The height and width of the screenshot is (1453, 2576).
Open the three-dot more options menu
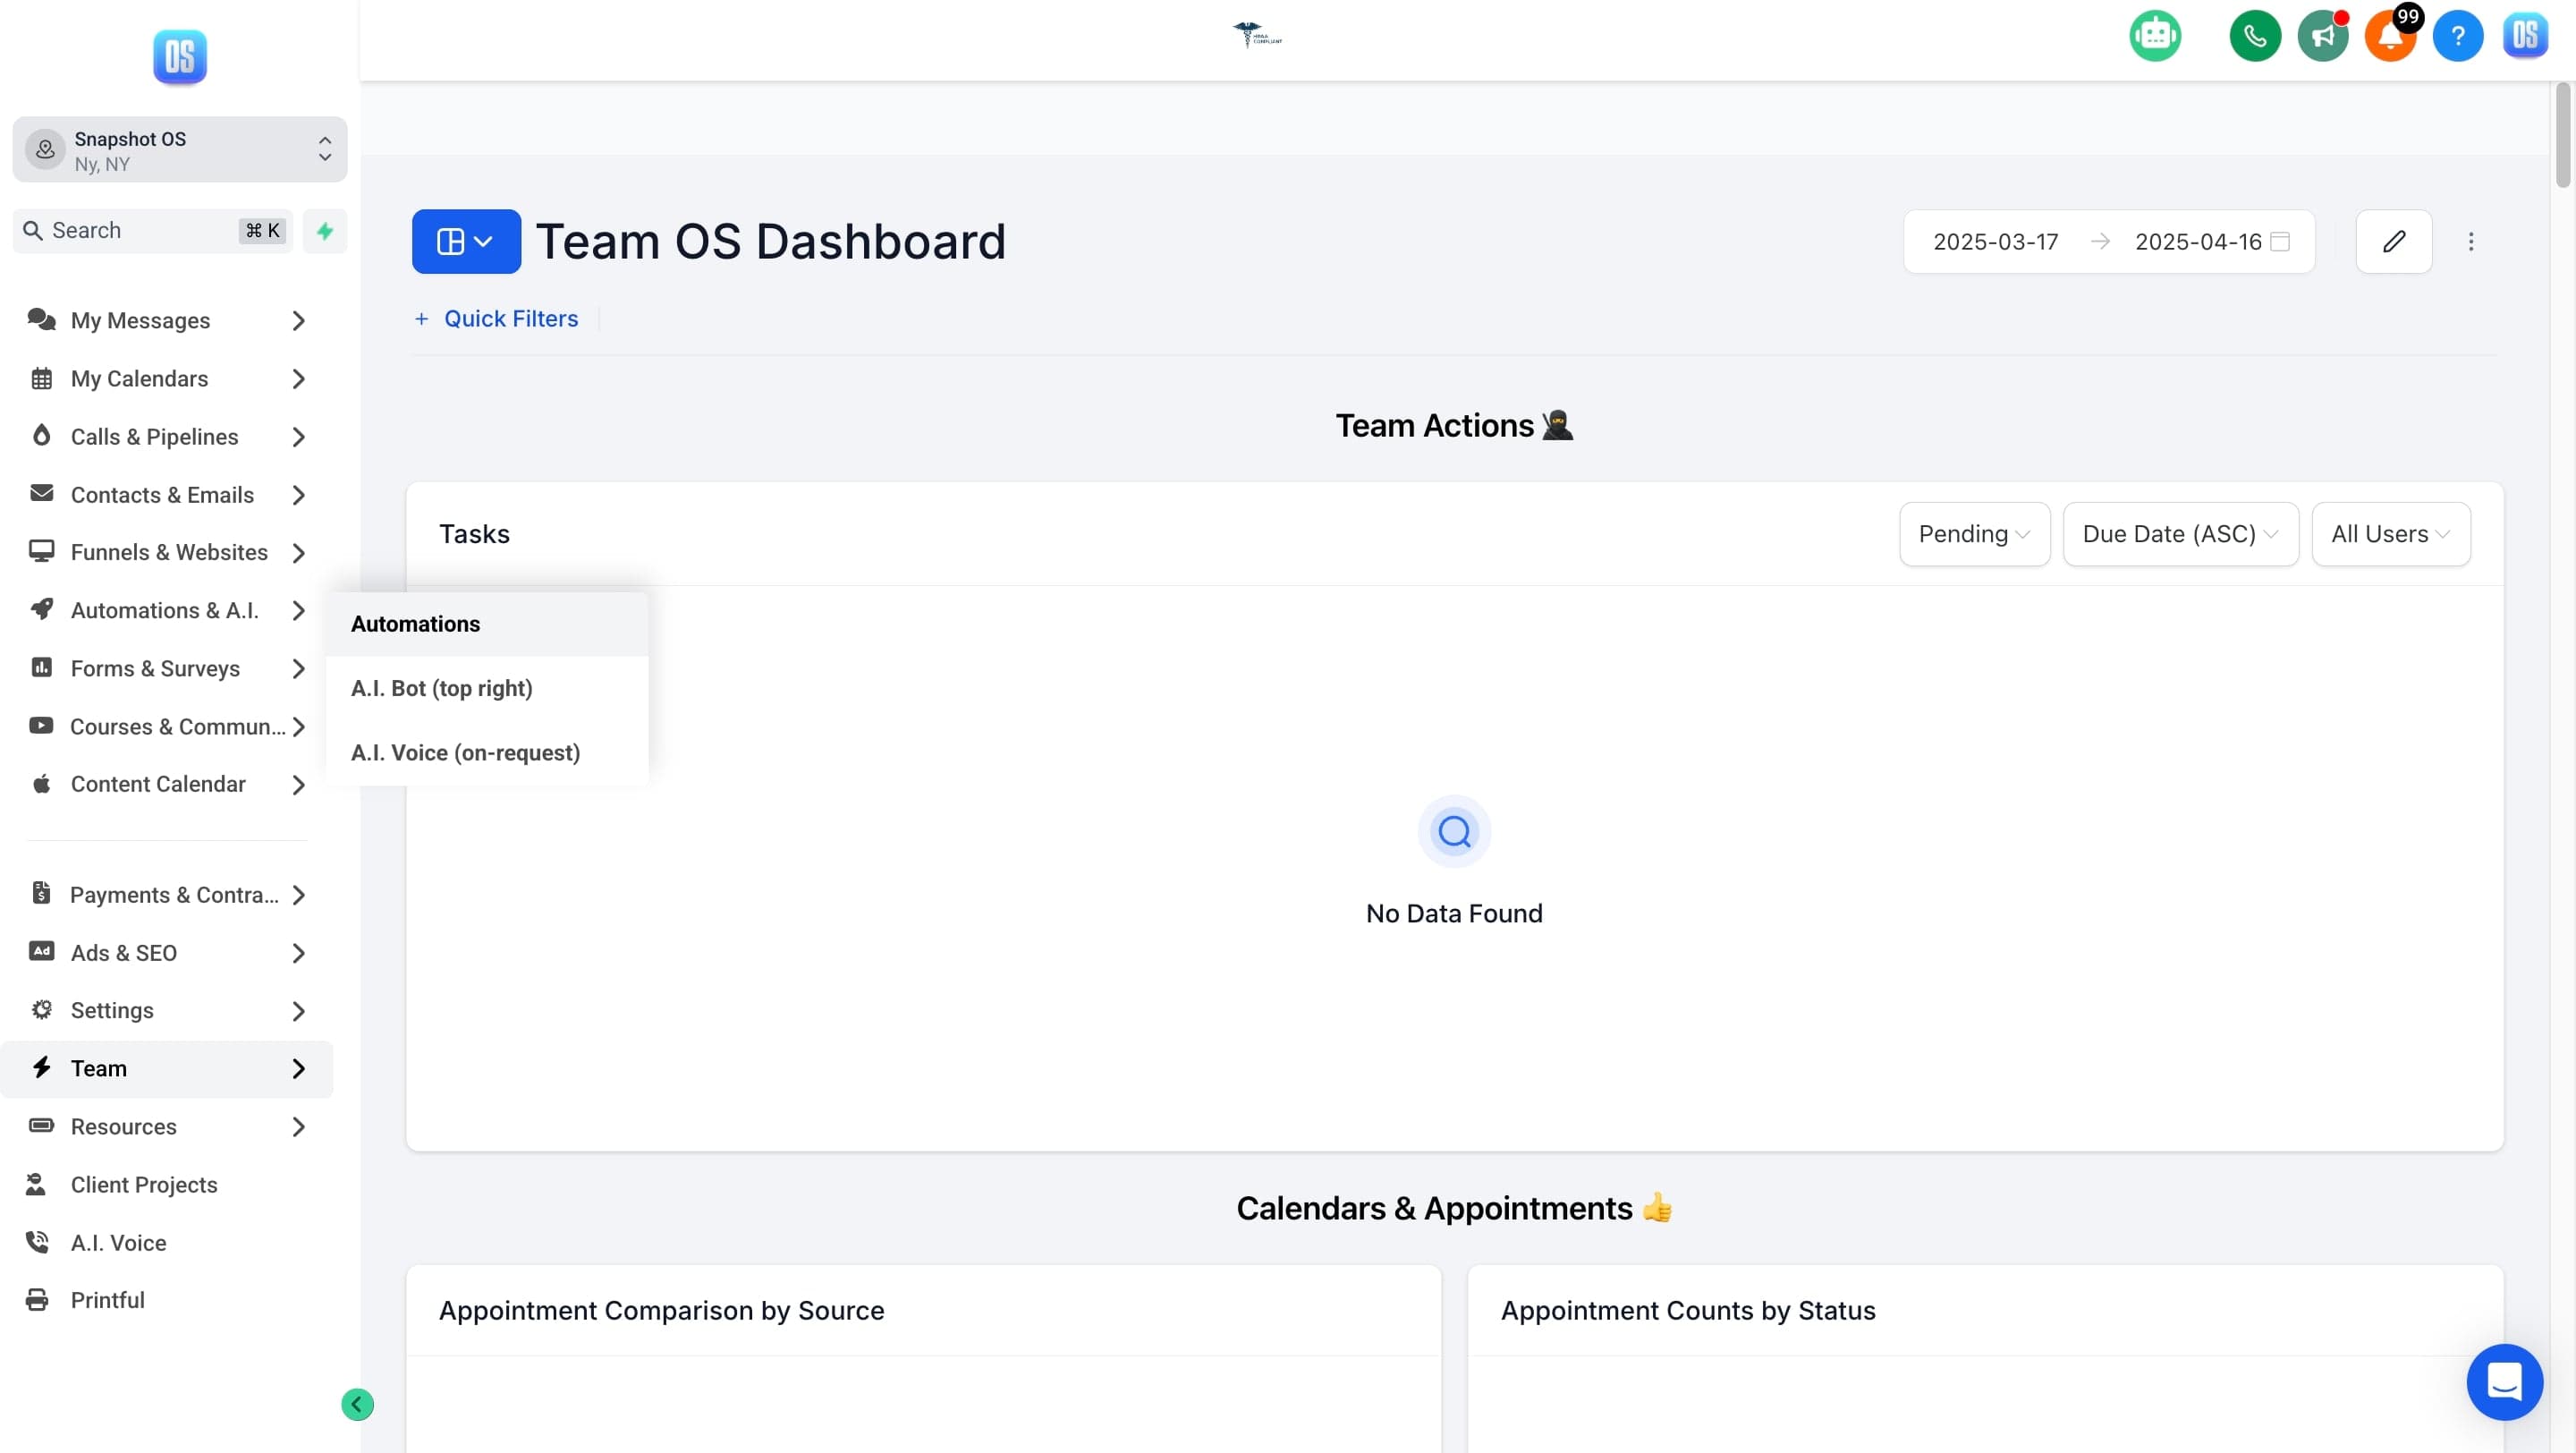pos(2470,241)
